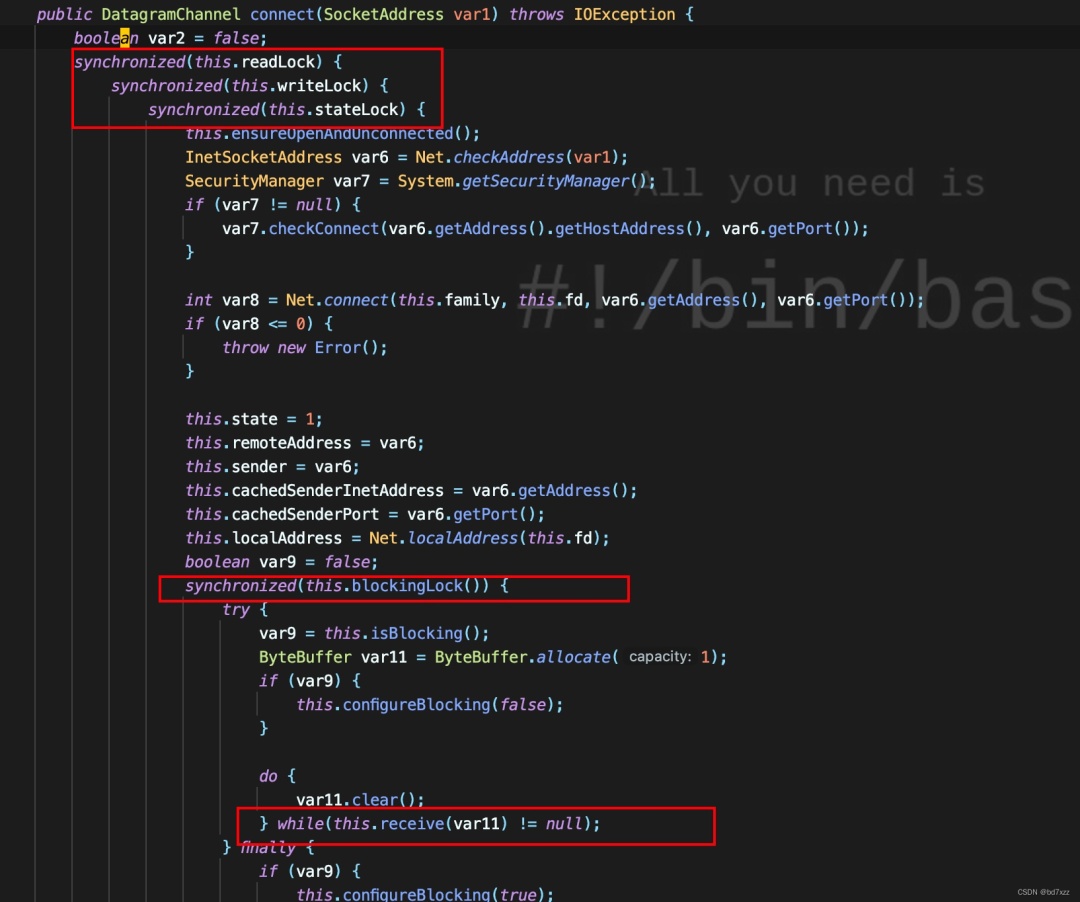Image resolution: width=1080 pixels, height=902 pixels.
Task: Click 'getHostAddress' method call
Action: [619, 229]
